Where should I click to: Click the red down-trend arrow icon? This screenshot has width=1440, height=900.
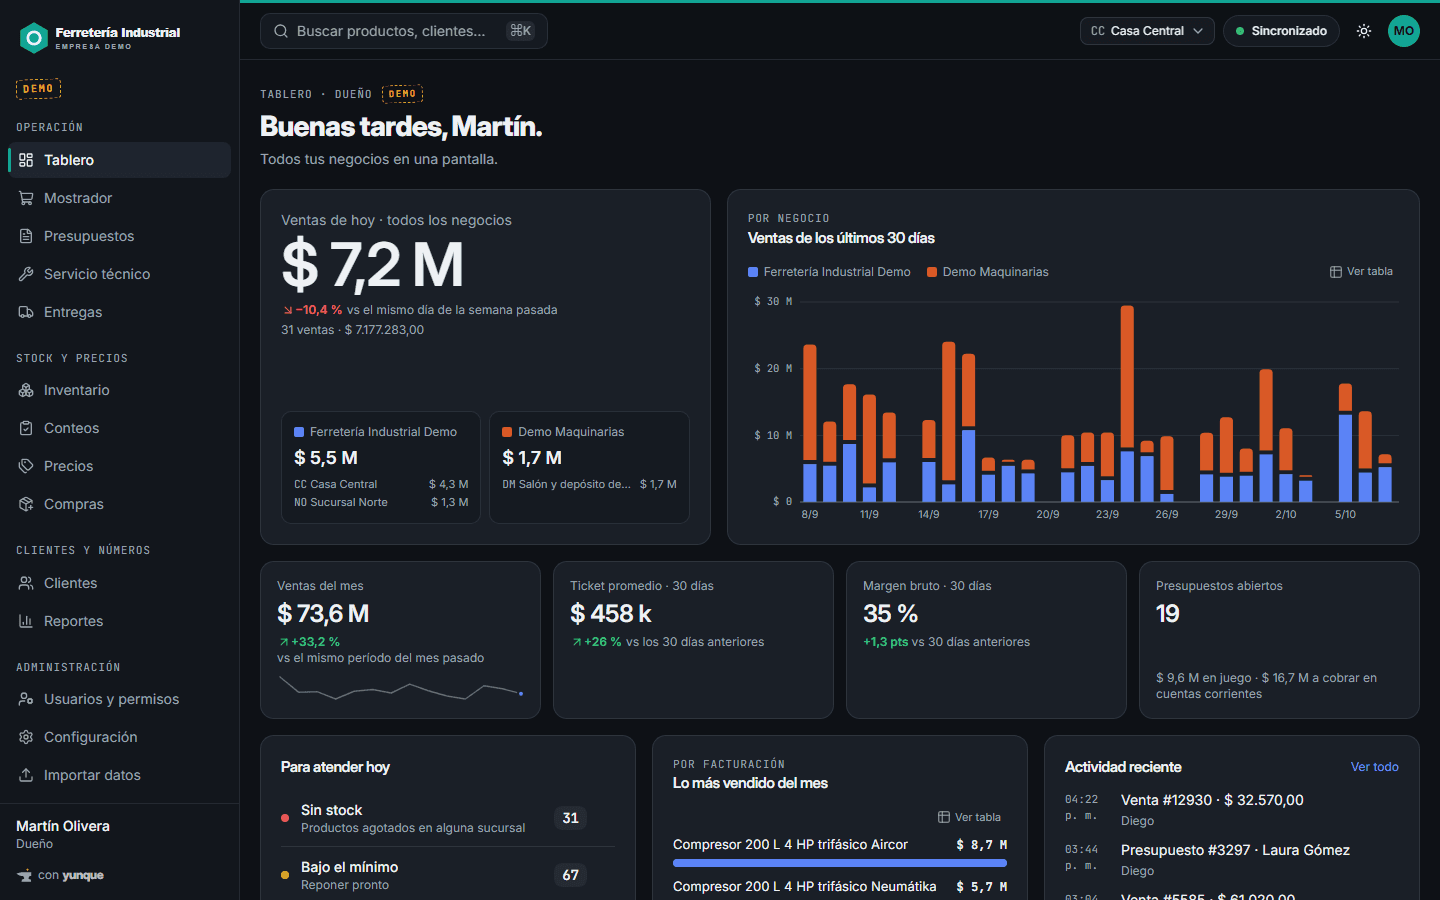coord(287,310)
